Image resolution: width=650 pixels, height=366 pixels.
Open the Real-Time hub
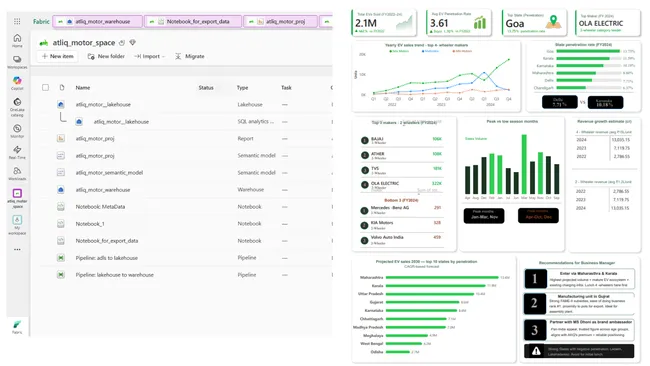coord(17,152)
